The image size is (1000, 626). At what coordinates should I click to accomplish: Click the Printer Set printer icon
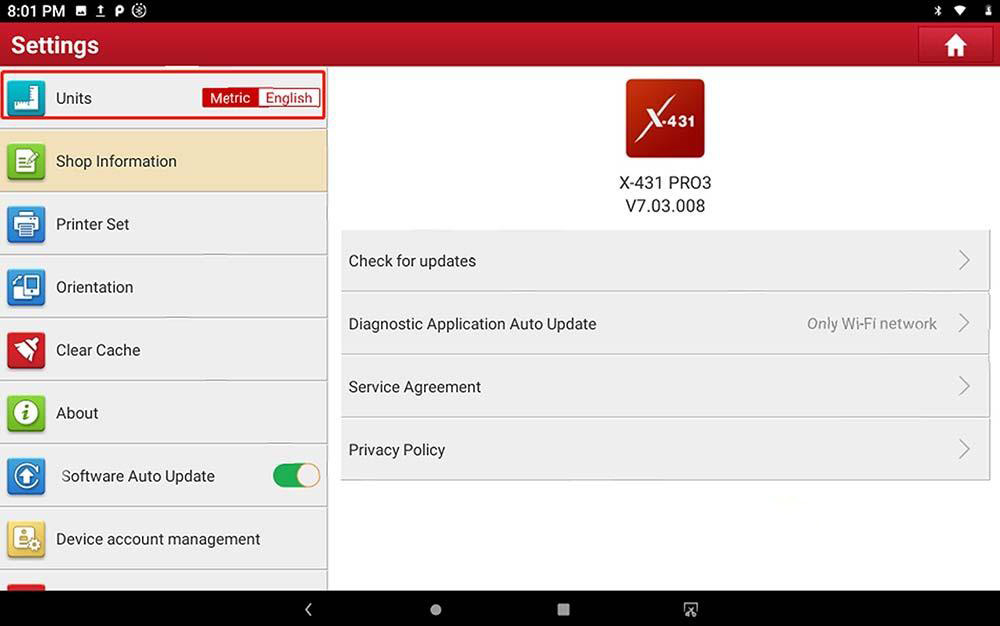pyautogui.click(x=26, y=224)
